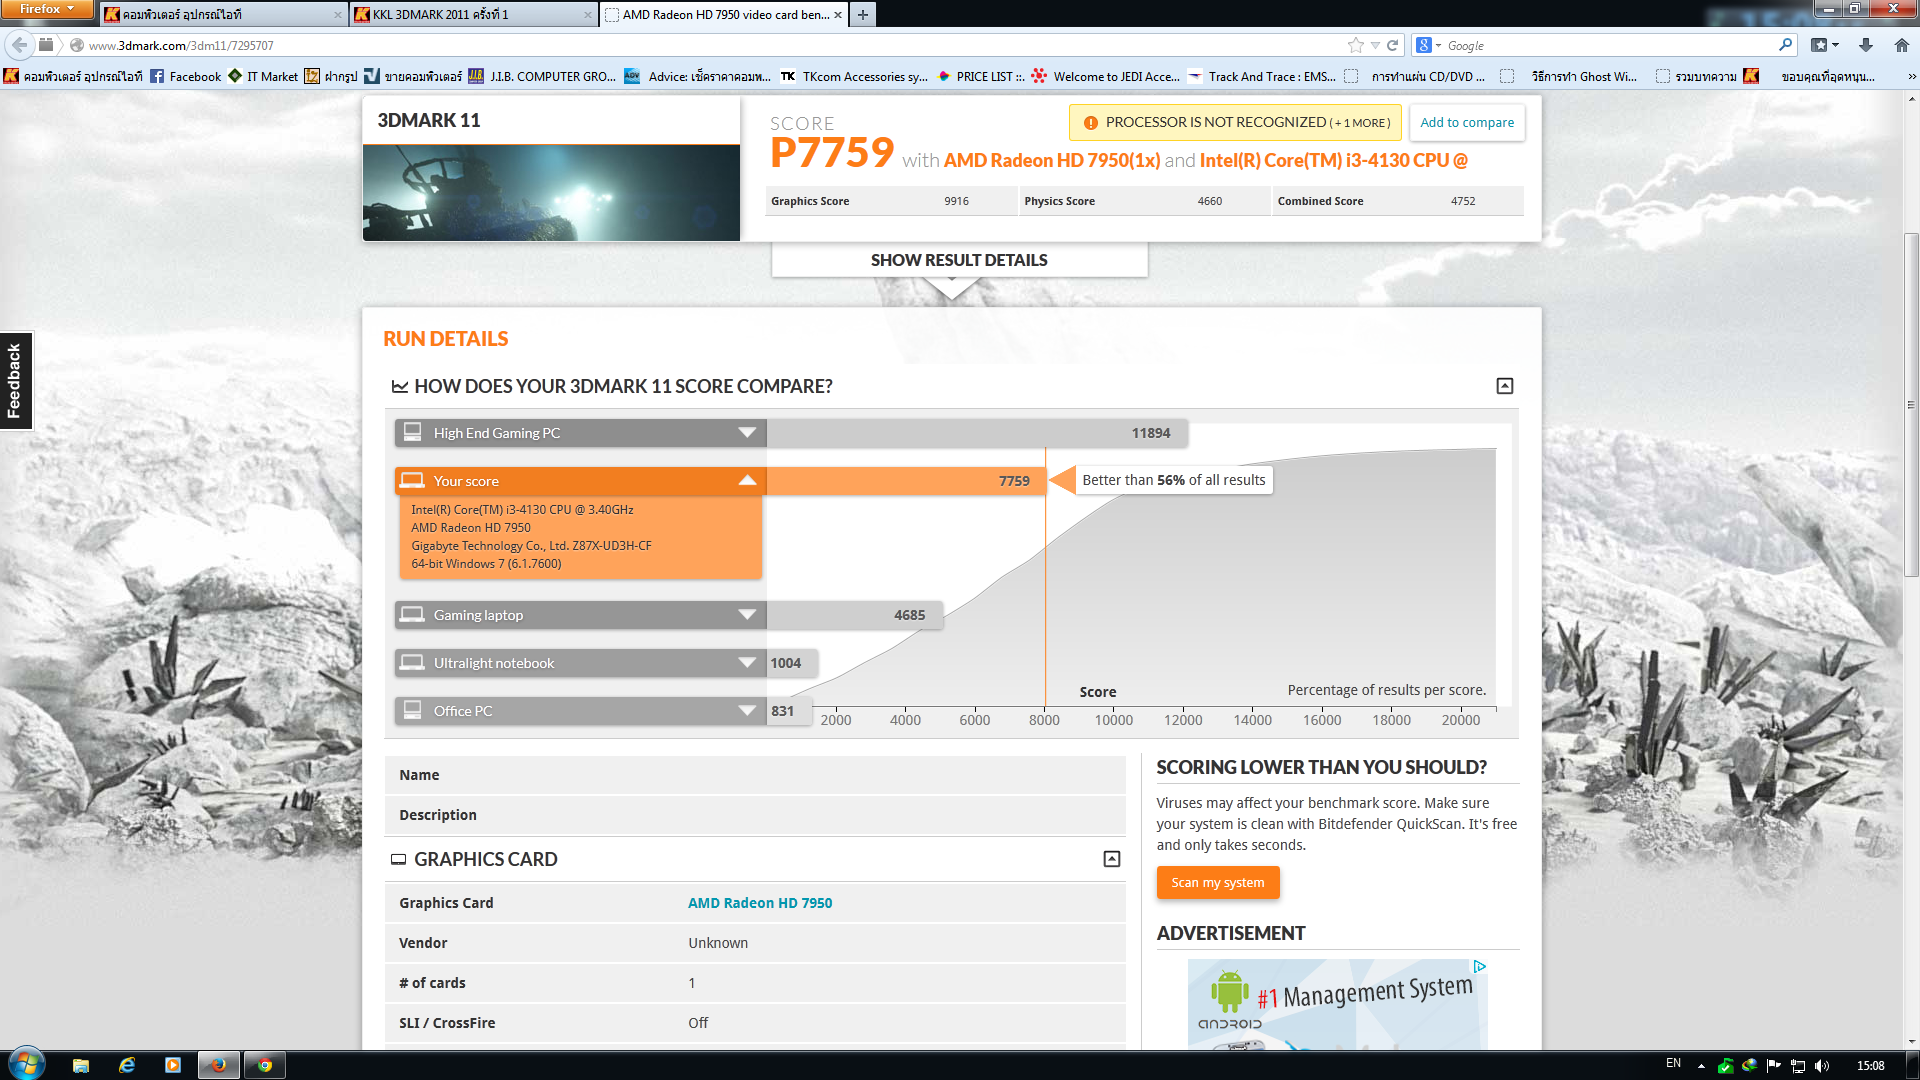The height and width of the screenshot is (1080, 1920).
Task: Open Internet Explorer from the taskbar
Action: [x=127, y=1065]
